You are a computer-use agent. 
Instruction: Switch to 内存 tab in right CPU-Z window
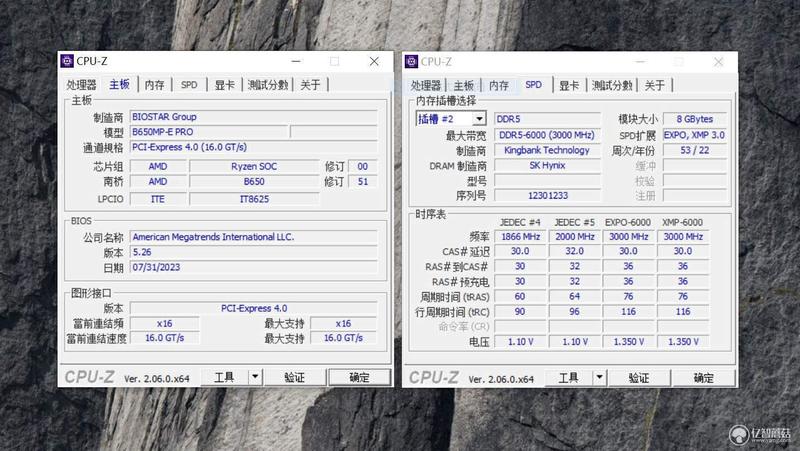click(499, 85)
